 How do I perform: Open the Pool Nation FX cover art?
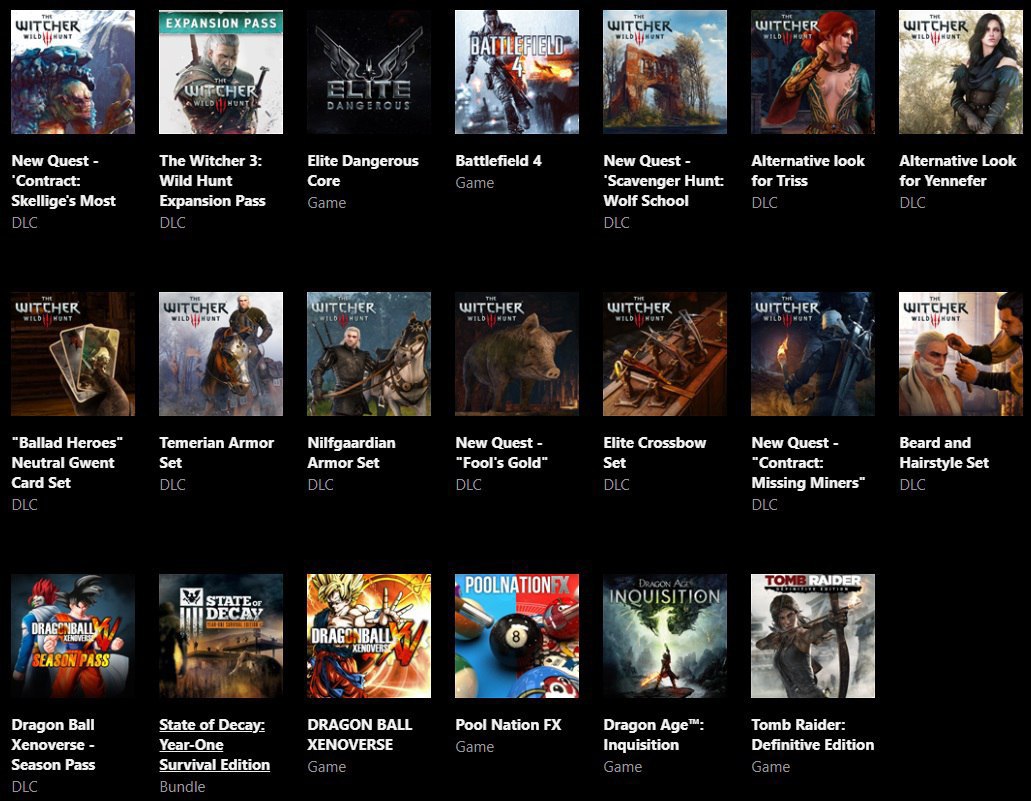point(517,636)
